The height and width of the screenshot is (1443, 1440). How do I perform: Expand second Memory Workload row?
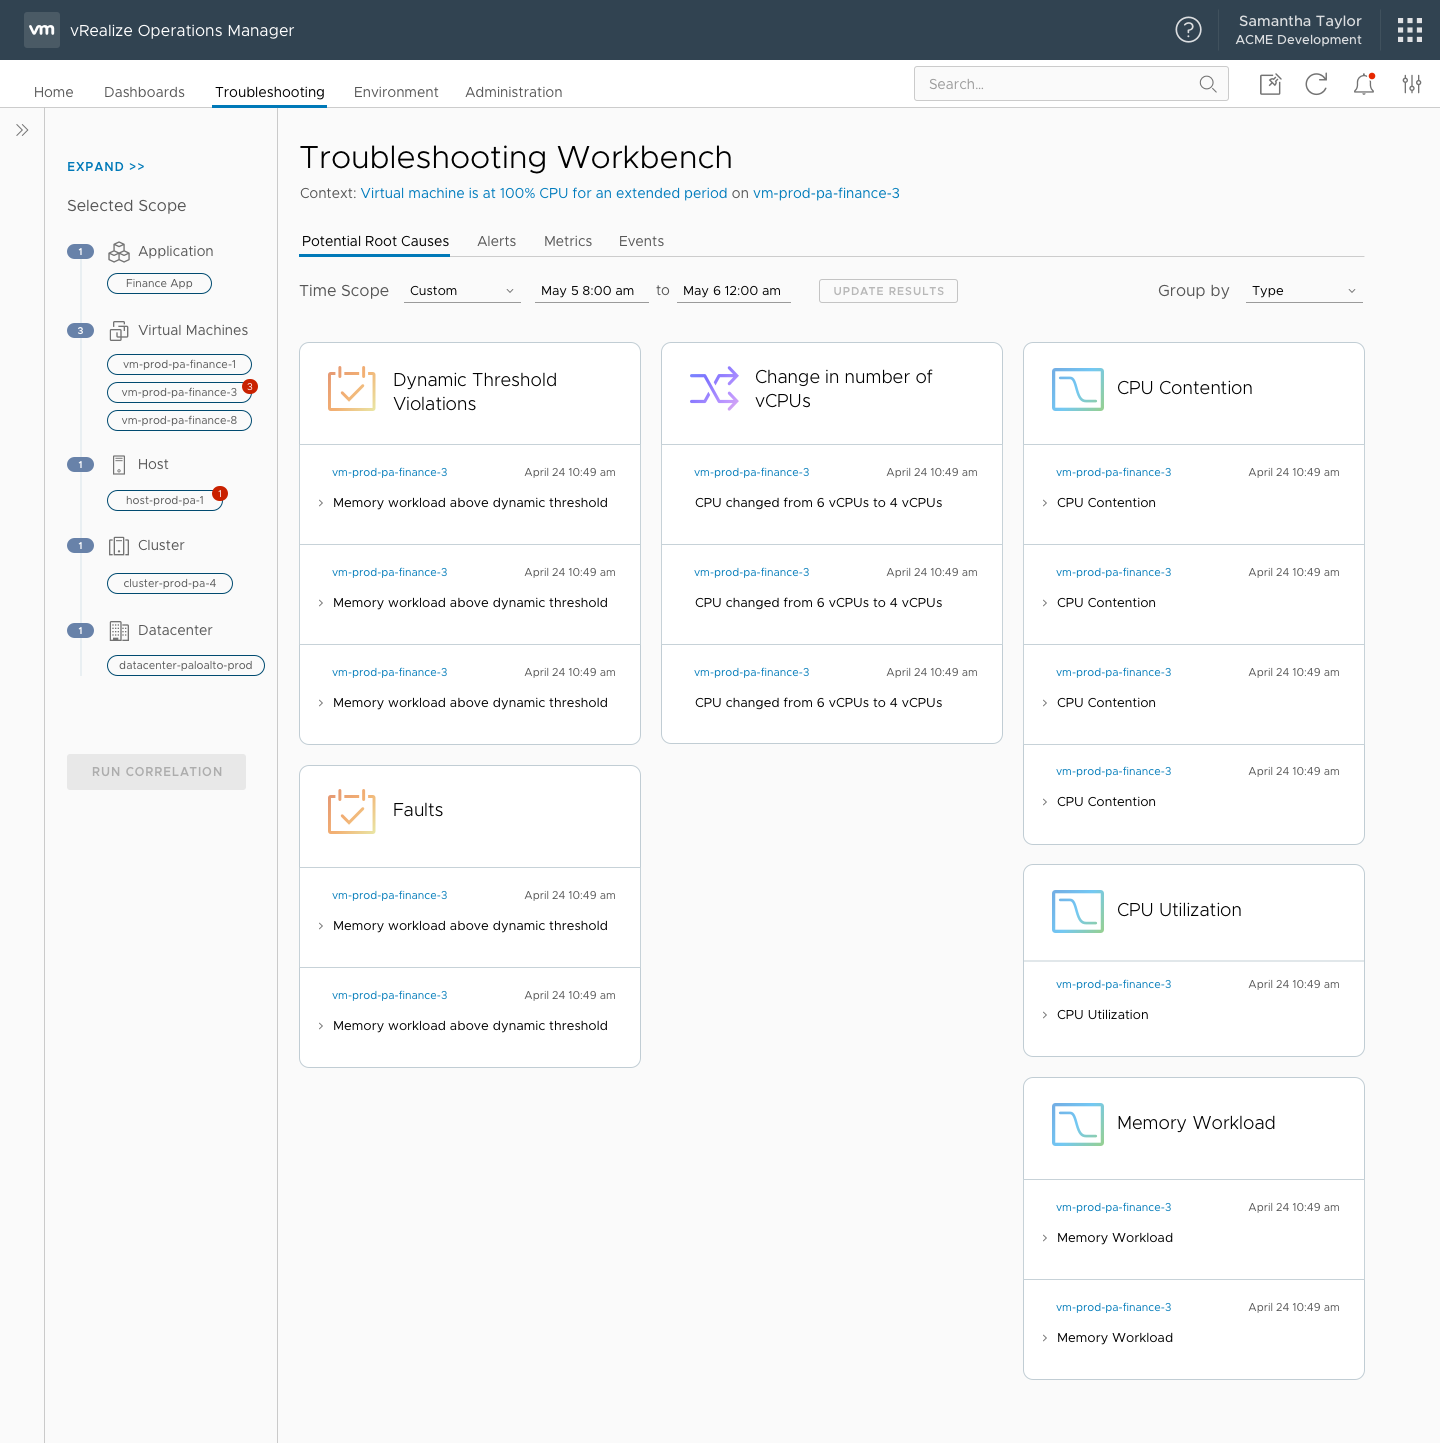[1045, 1338]
